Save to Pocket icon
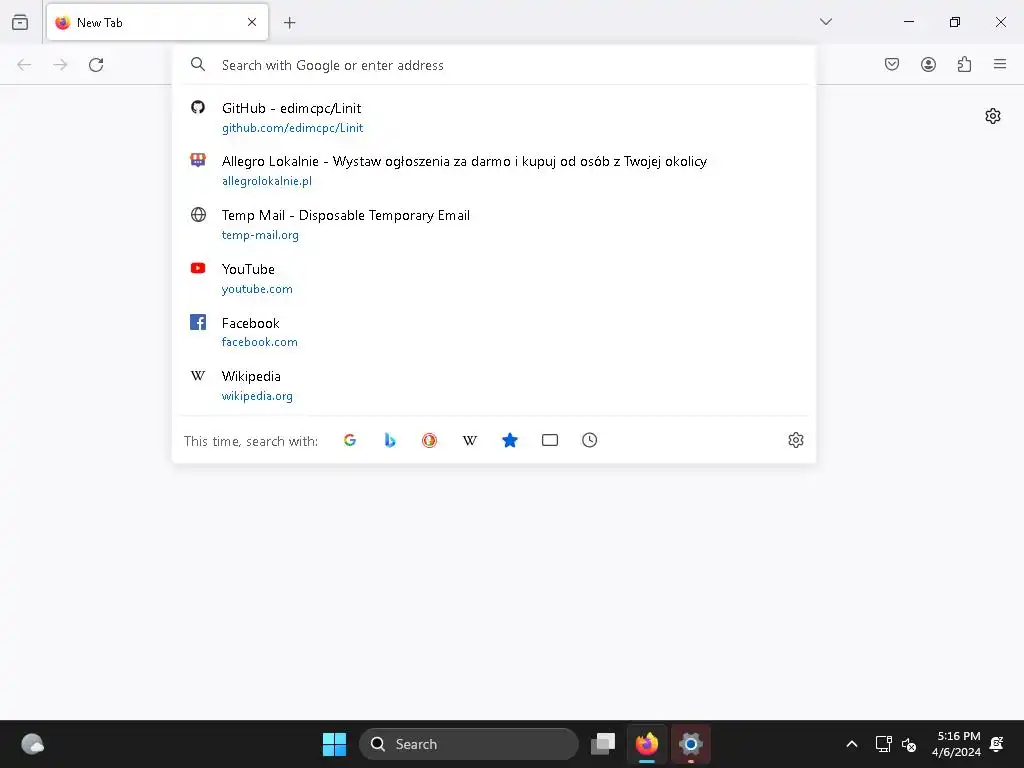 891,64
